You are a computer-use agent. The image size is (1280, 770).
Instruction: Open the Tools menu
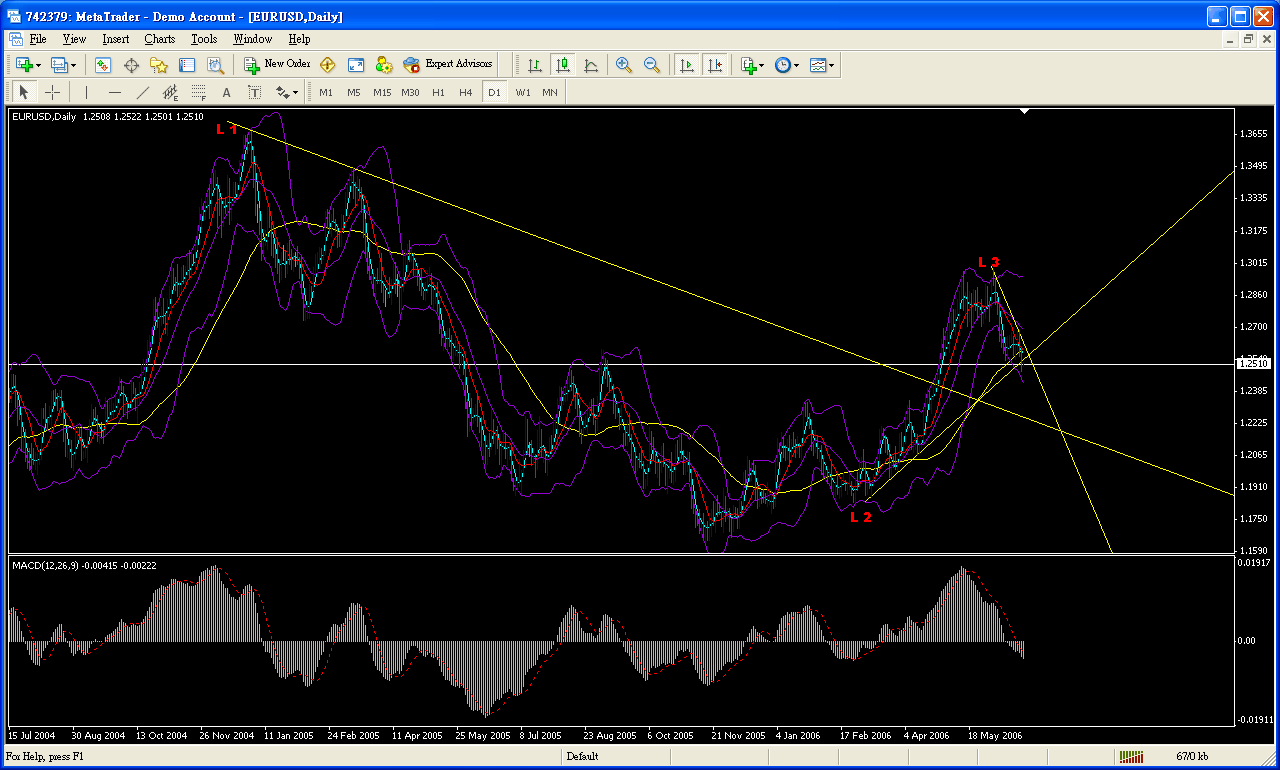204,39
